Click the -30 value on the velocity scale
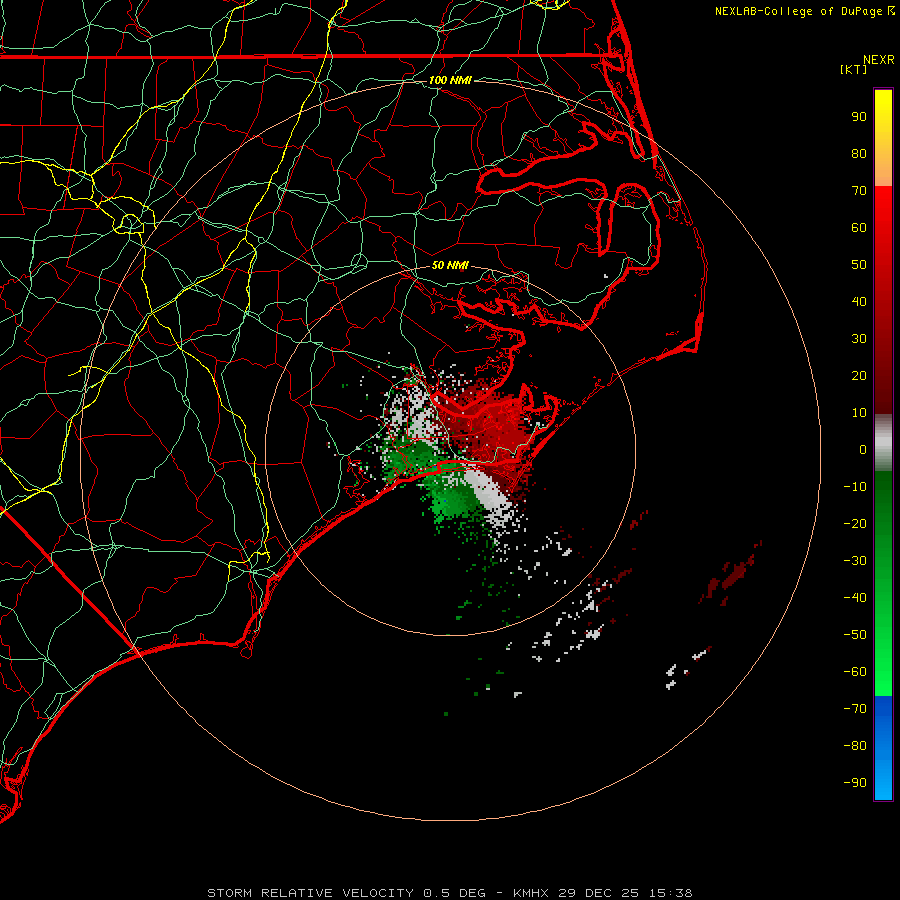Screen dimensions: 900x900 point(855,561)
